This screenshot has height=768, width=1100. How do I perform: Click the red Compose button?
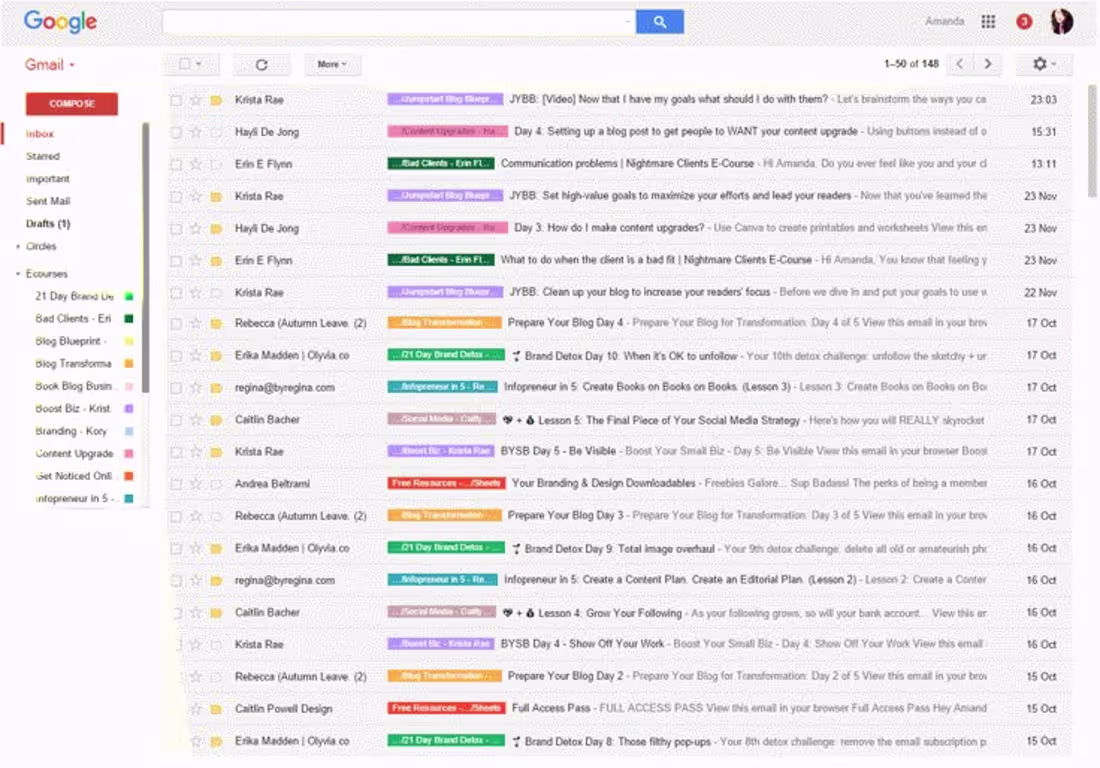(72, 104)
